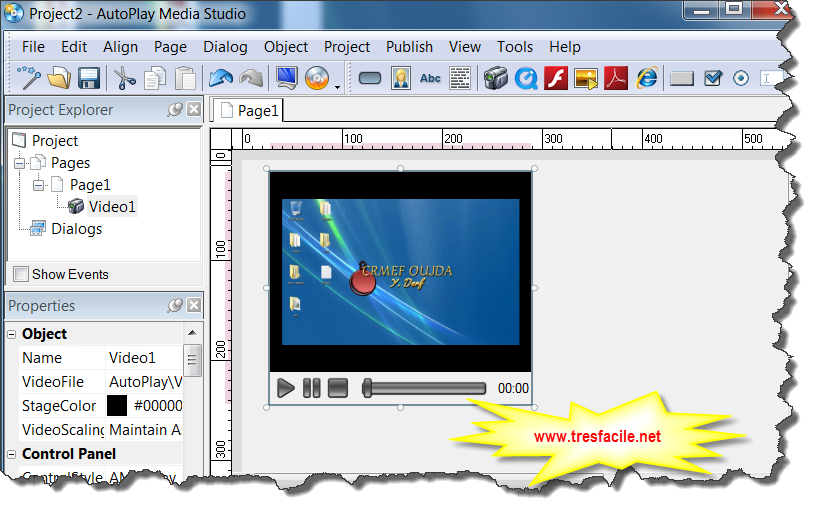Click the Properties panel scrollbar thumb
This screenshot has height=512, width=819.
192,360
